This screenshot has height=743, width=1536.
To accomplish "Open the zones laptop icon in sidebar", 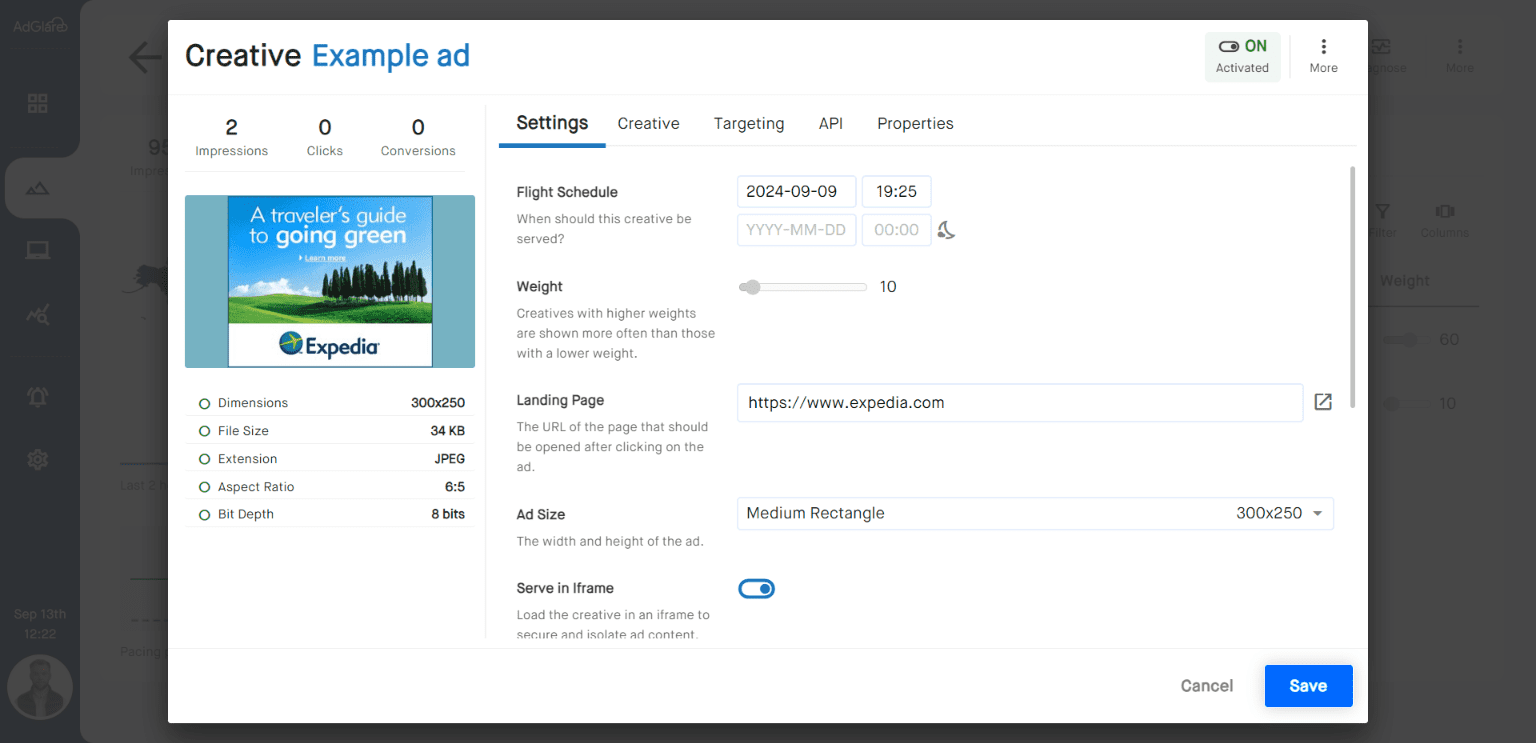I will pos(38,249).
